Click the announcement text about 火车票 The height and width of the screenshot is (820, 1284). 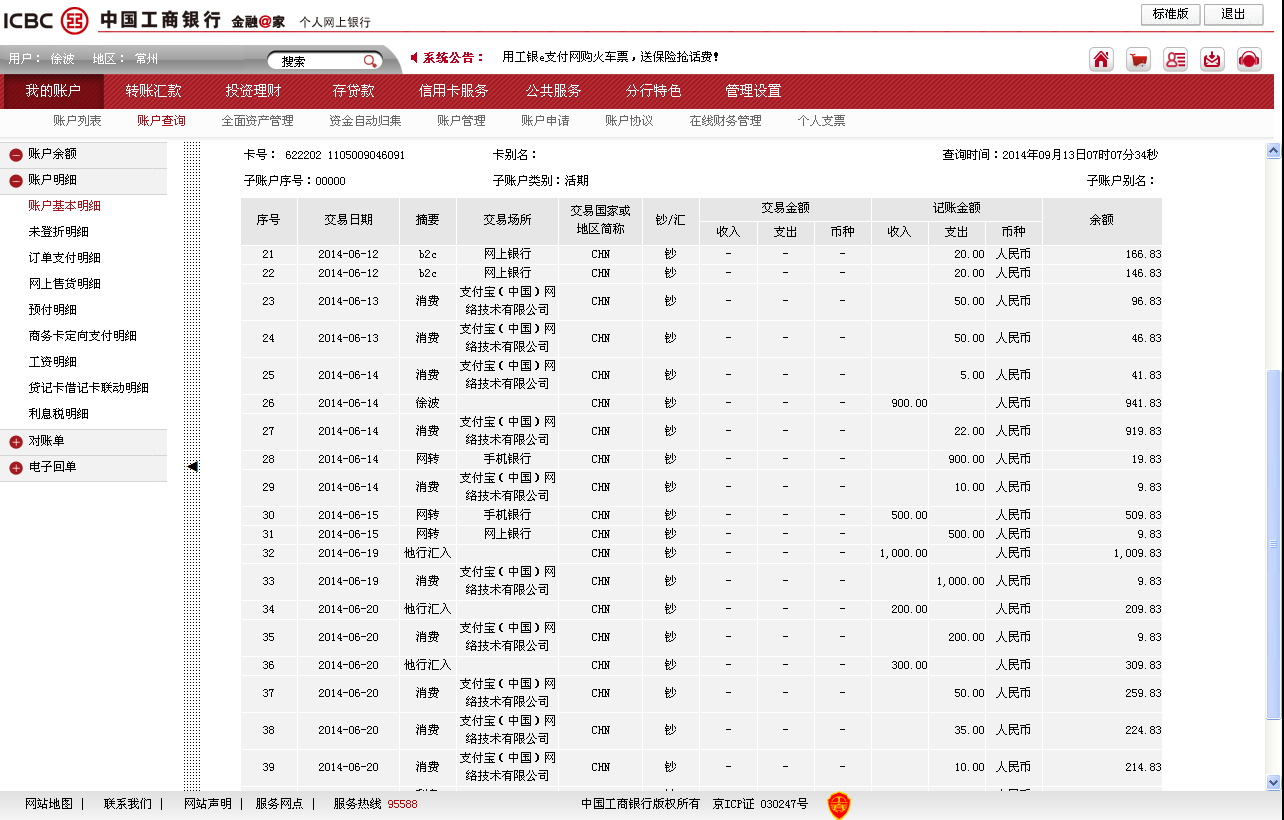tap(610, 57)
